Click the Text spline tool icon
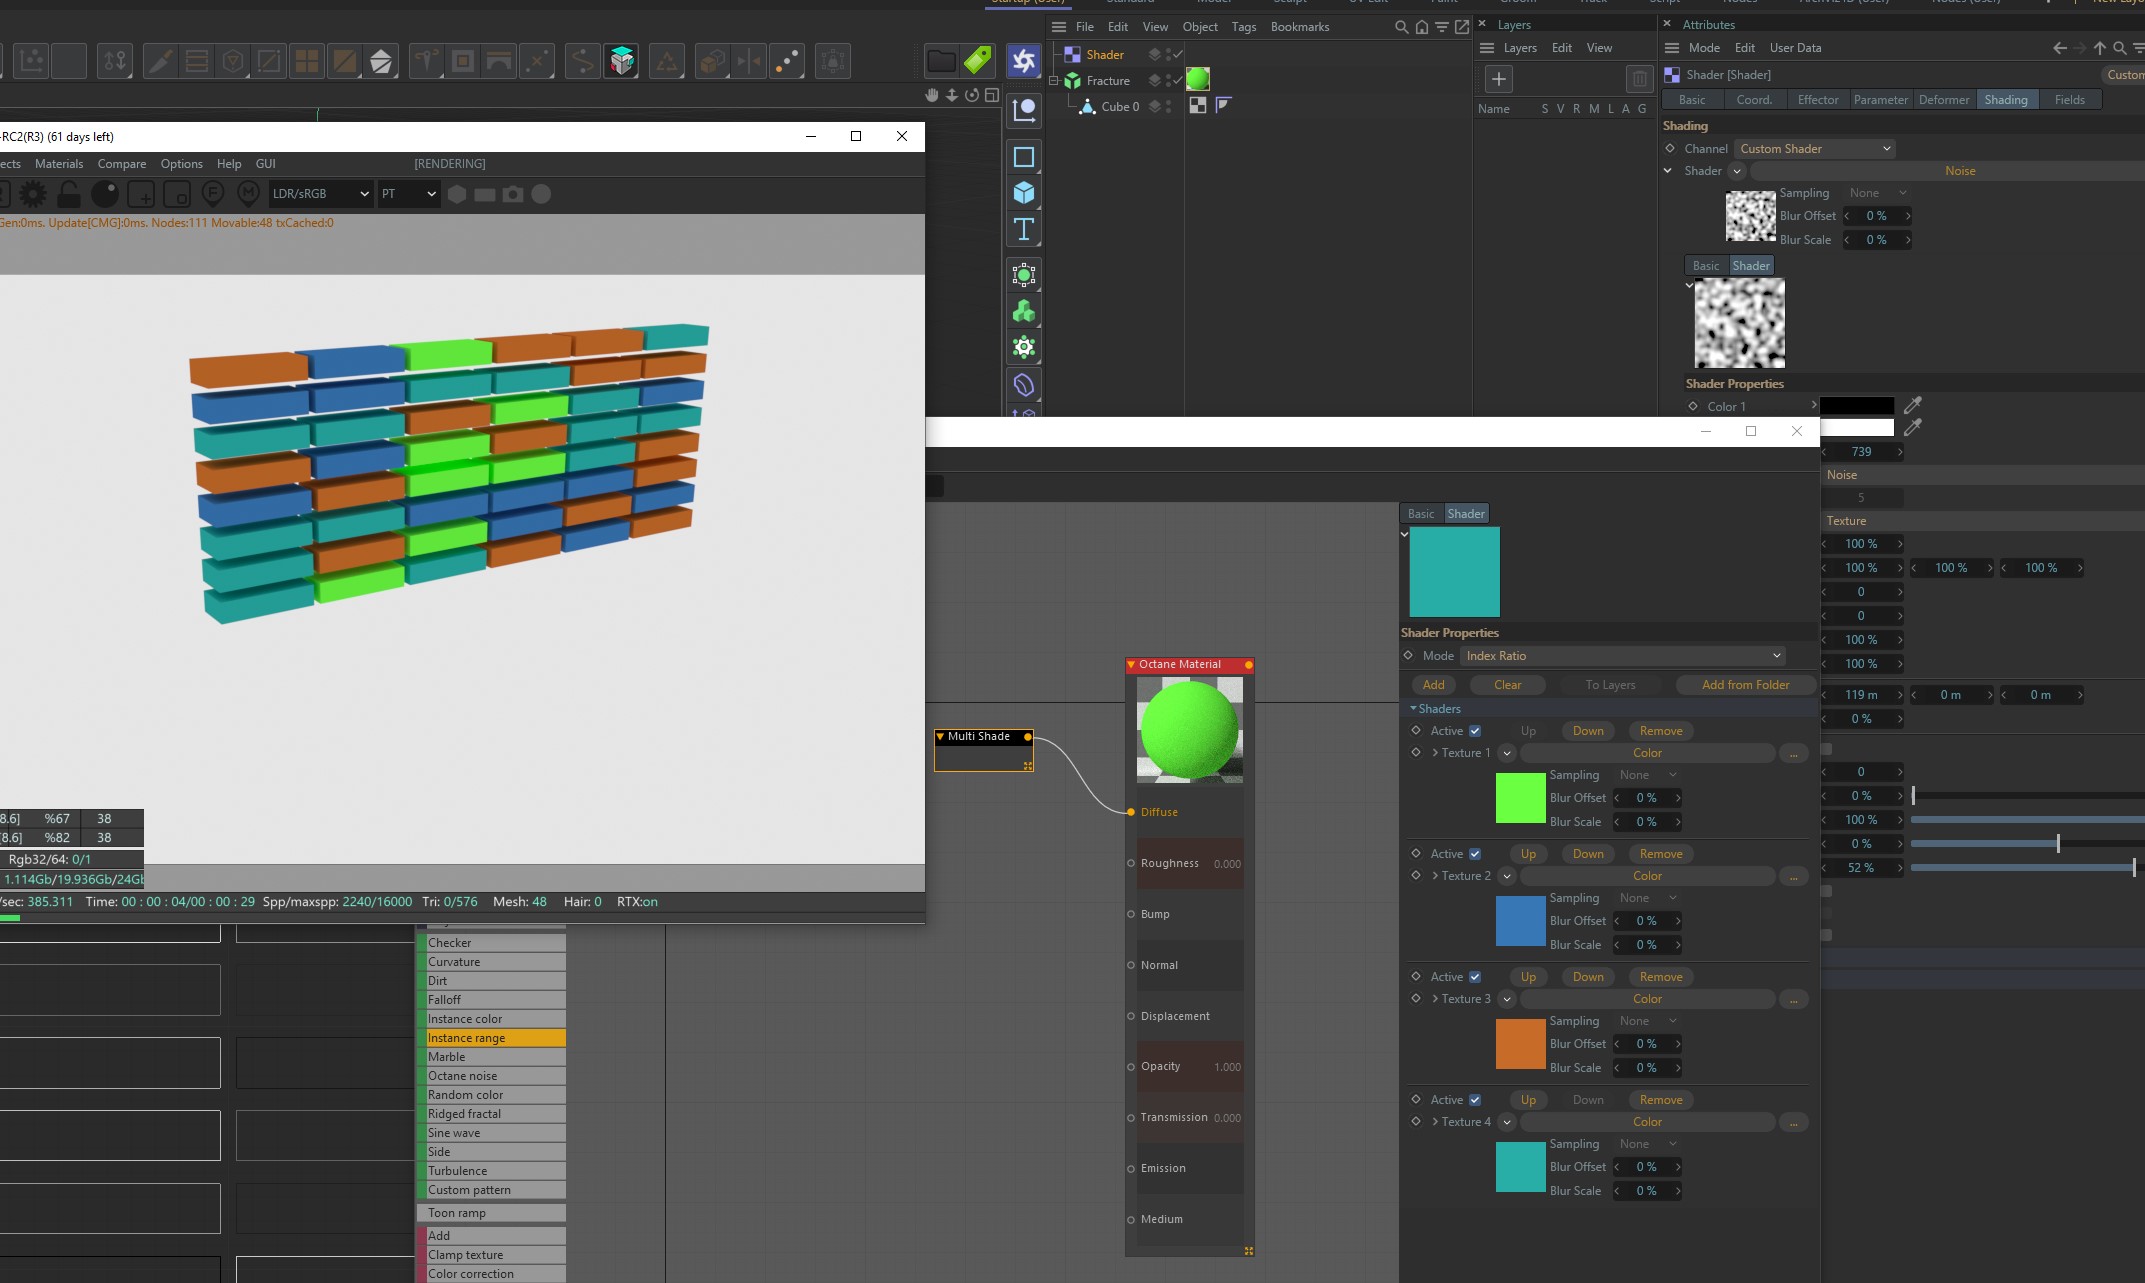 [x=1024, y=230]
